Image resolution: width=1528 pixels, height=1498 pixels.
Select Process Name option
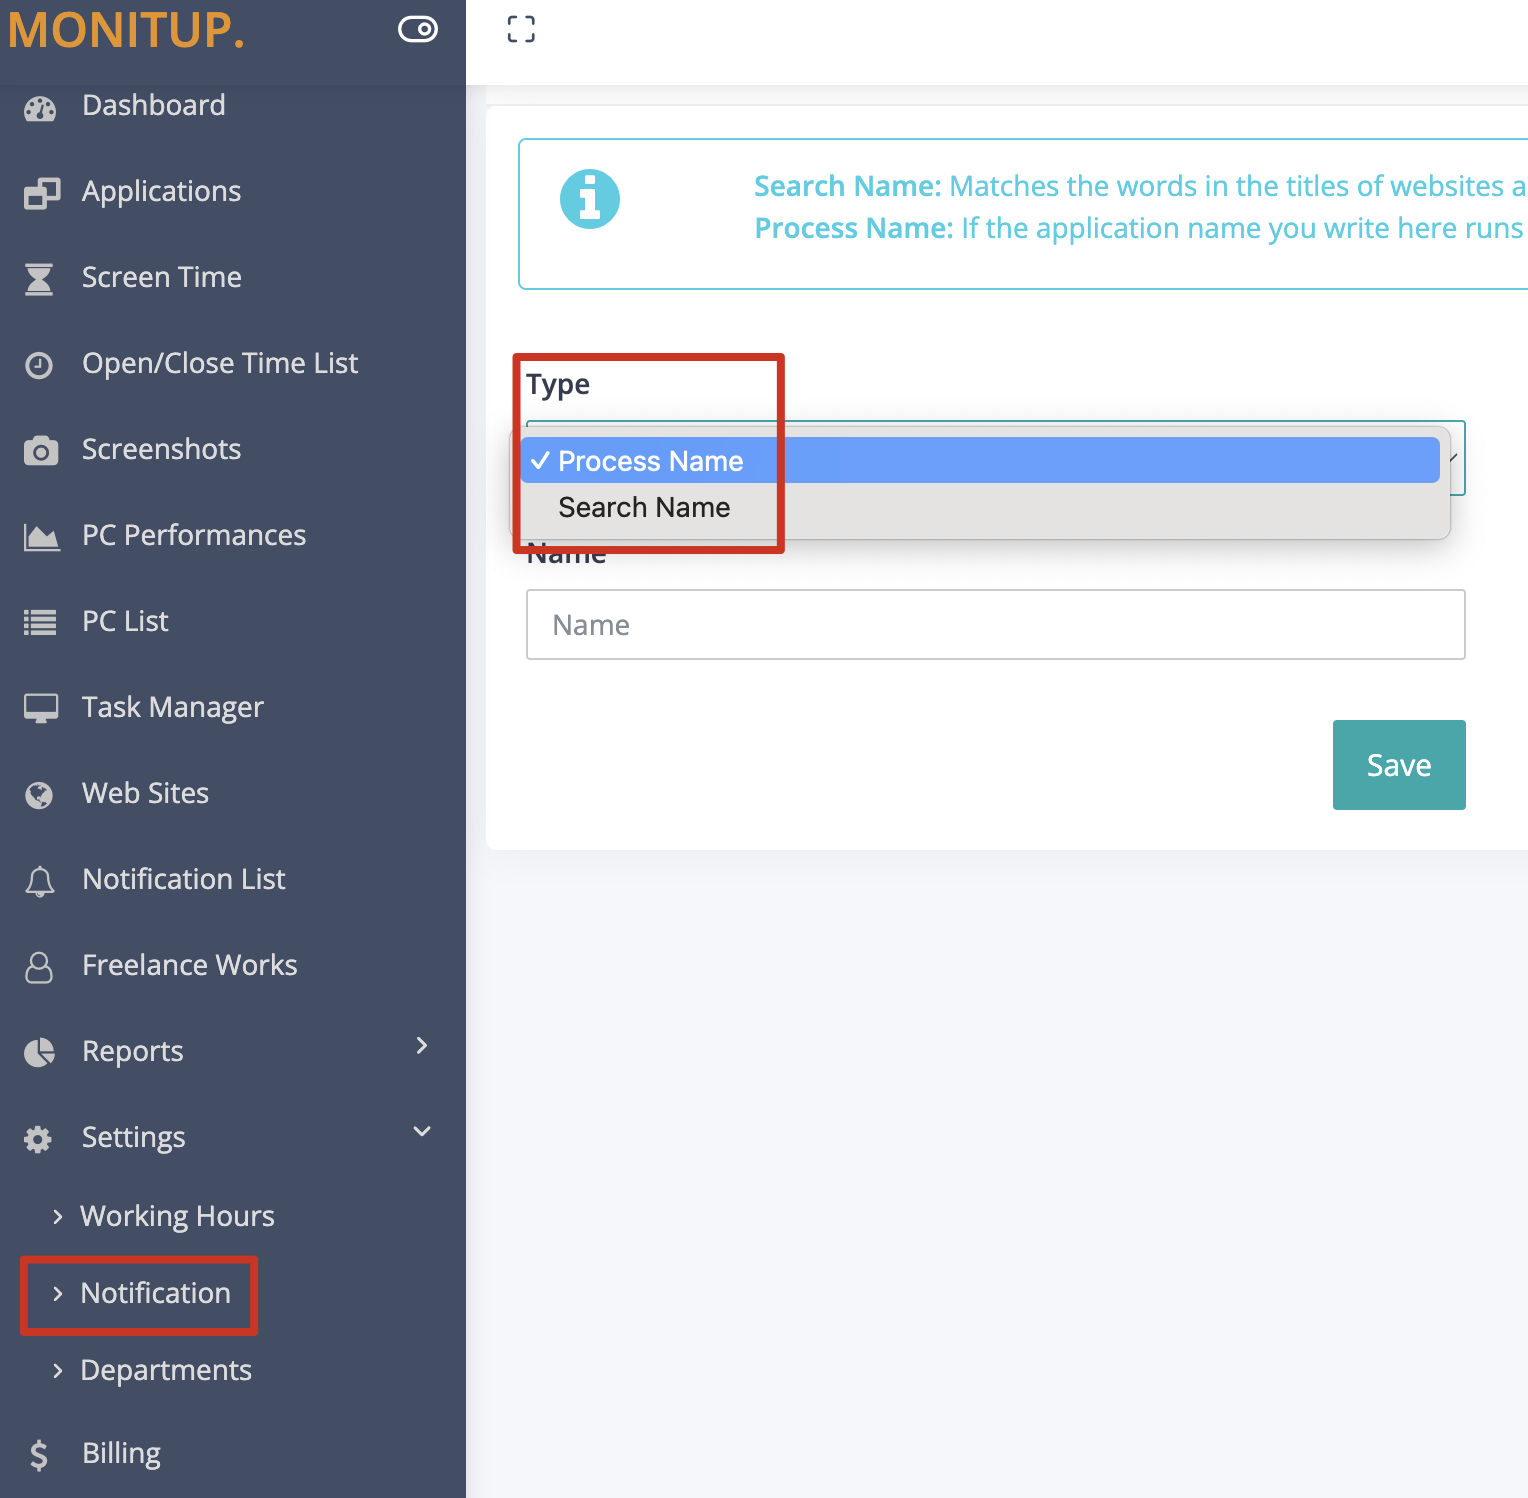pyautogui.click(x=980, y=461)
